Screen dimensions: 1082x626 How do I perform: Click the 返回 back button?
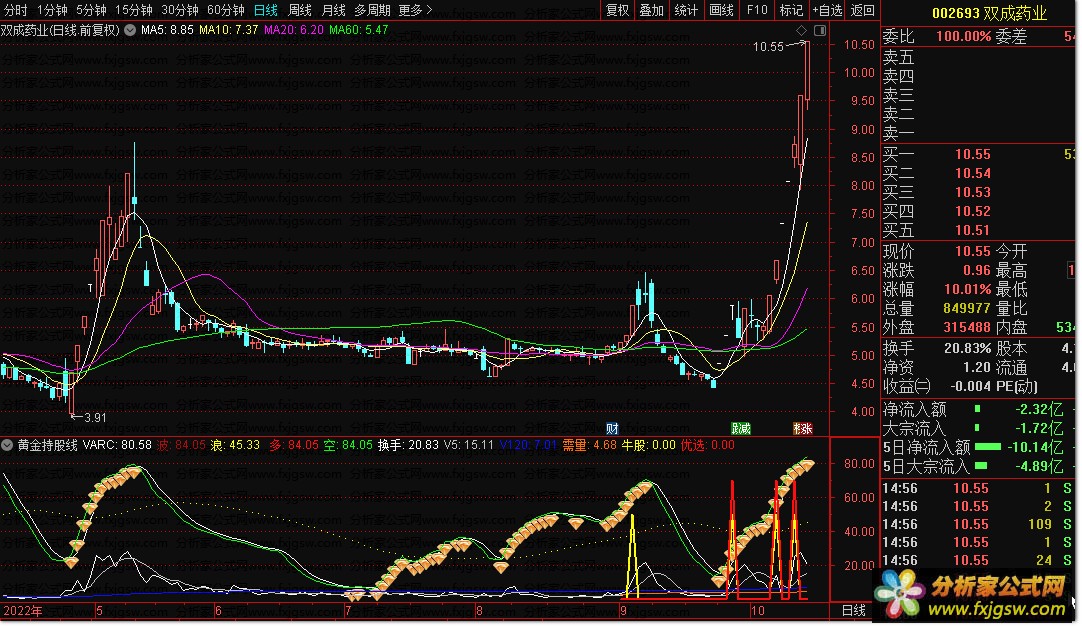[x=863, y=10]
